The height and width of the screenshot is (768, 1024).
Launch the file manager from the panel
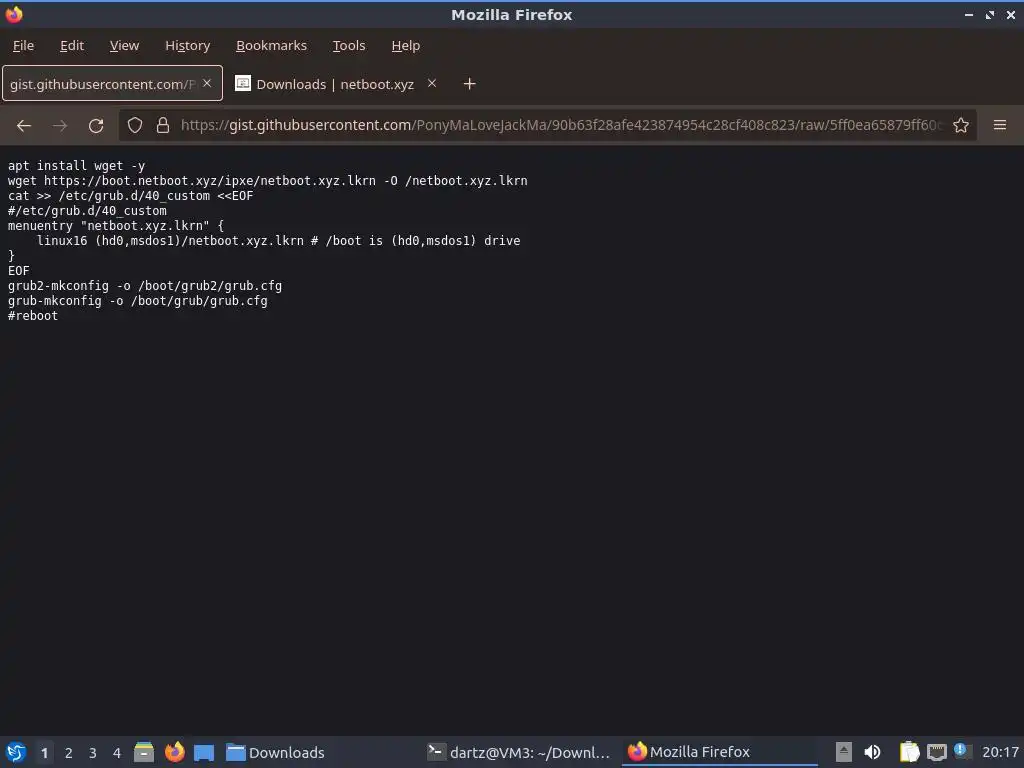coord(144,752)
